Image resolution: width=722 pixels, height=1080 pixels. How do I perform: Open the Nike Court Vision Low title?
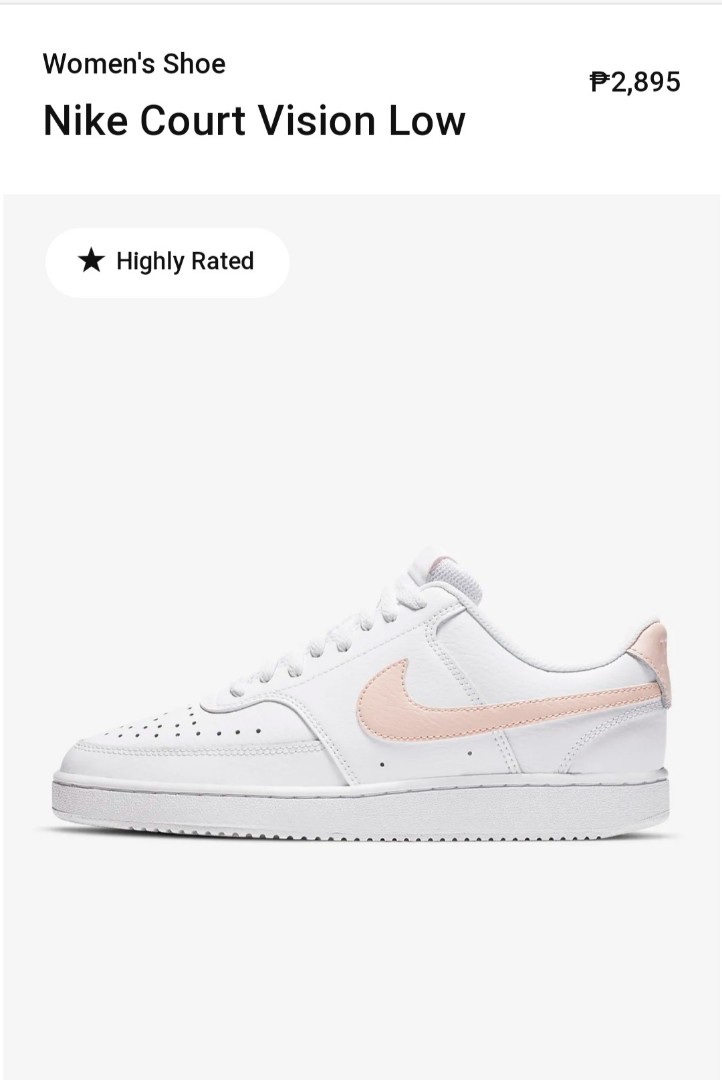[x=254, y=121]
